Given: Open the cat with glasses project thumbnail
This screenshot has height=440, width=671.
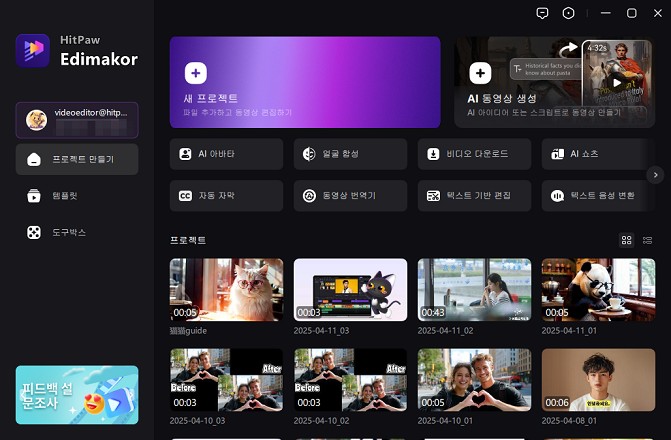Looking at the screenshot, I should [x=226, y=290].
